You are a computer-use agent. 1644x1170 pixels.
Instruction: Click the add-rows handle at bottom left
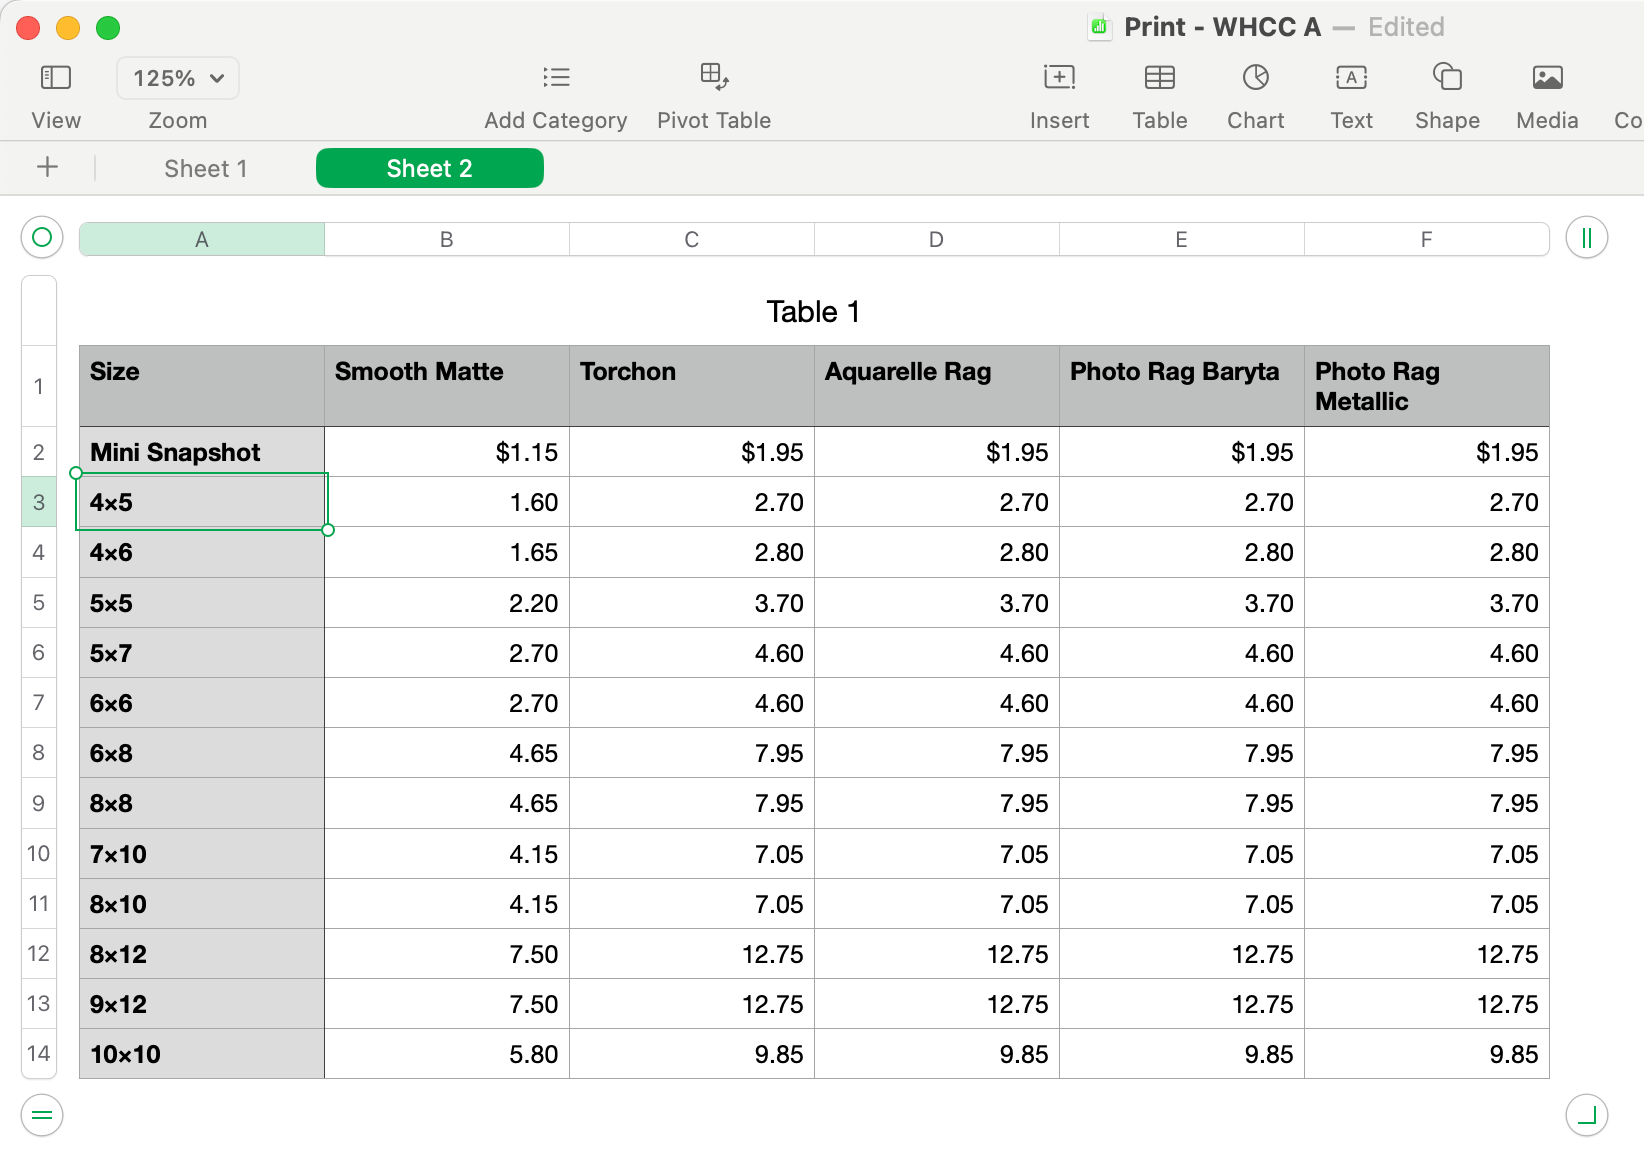[42, 1115]
